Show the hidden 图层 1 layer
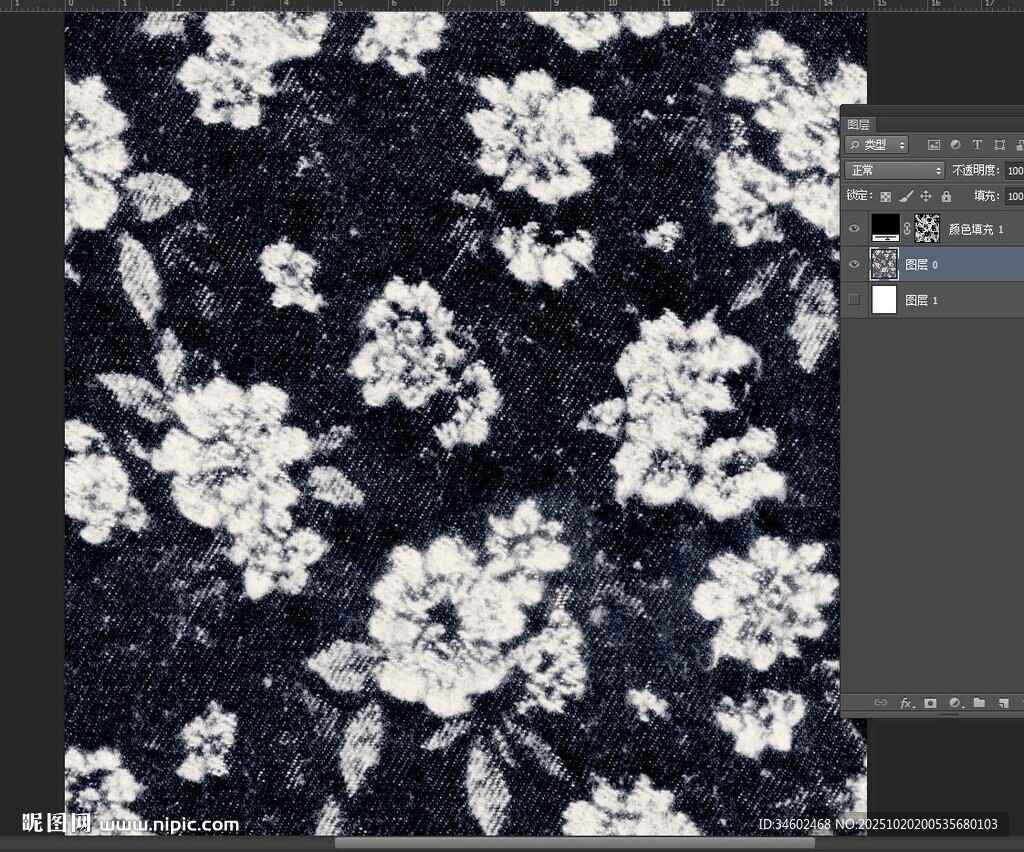1024x852 pixels. (x=854, y=300)
